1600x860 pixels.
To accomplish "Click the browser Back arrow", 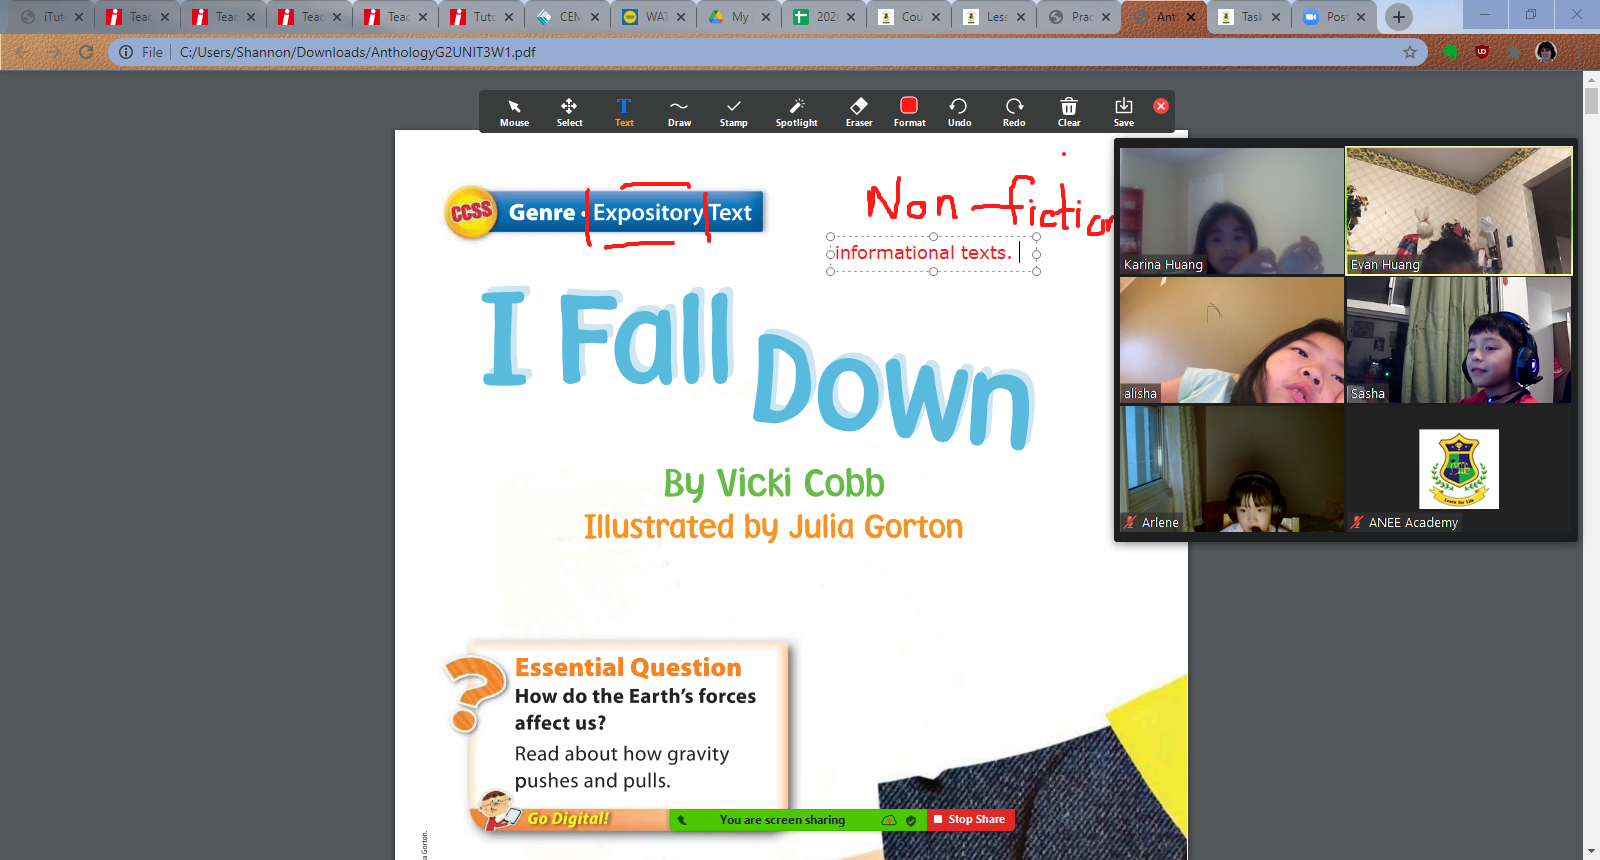I will click(21, 52).
